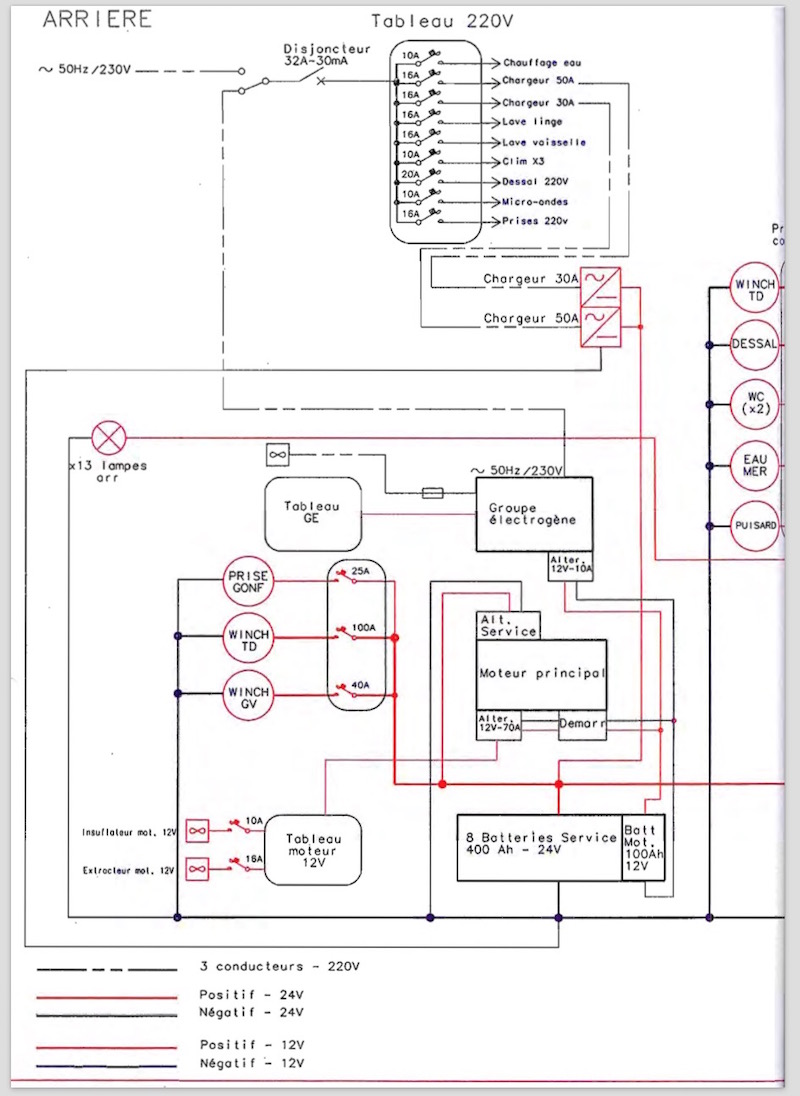Viewport: 800px width, 1096px height.
Task: Click the Tableau moteur 12V box
Action: 313,848
